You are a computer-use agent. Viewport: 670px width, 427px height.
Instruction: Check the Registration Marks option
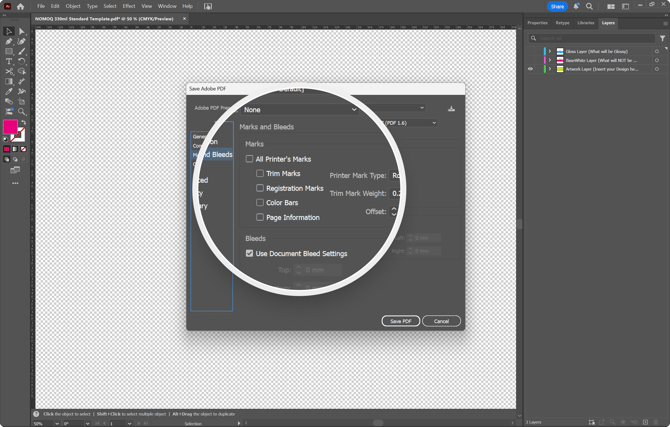(260, 188)
